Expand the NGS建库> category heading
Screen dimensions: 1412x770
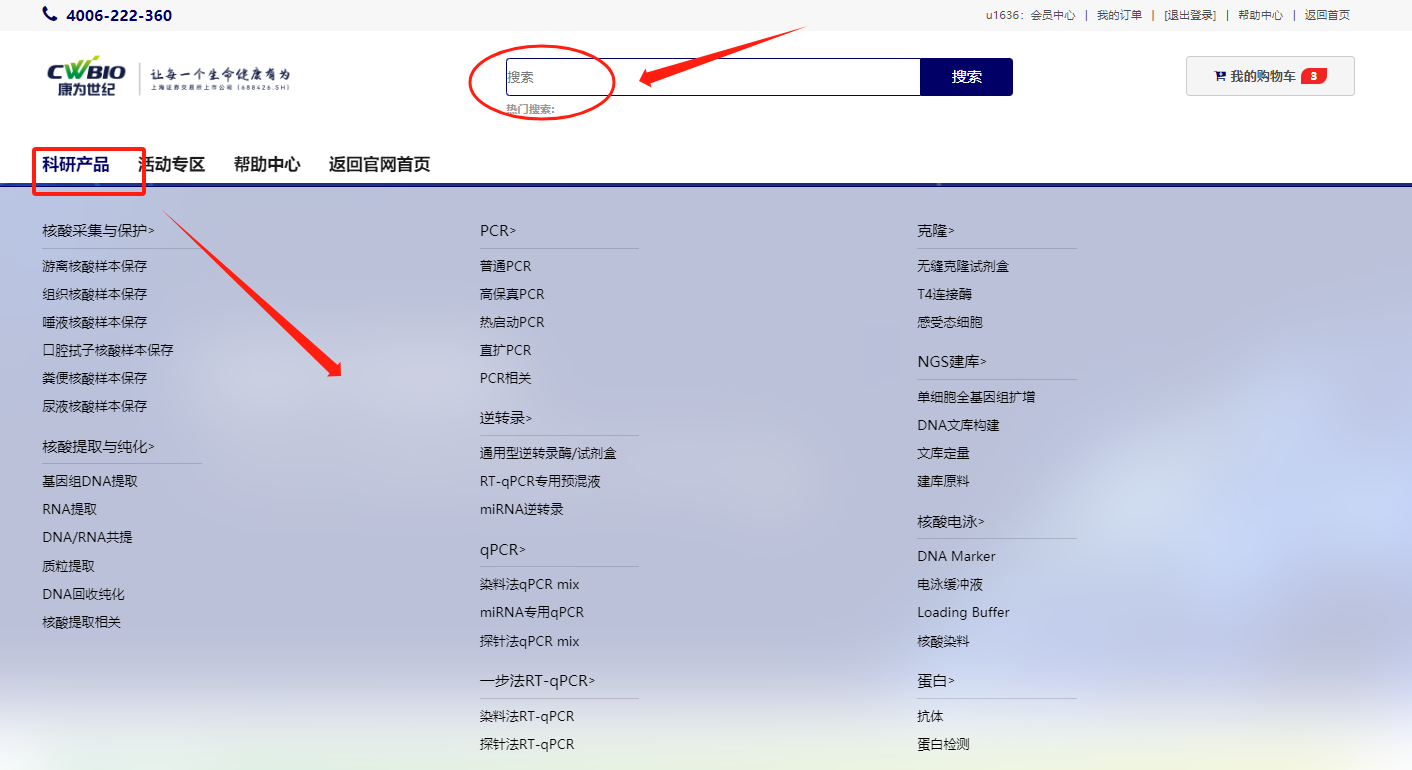(x=952, y=362)
